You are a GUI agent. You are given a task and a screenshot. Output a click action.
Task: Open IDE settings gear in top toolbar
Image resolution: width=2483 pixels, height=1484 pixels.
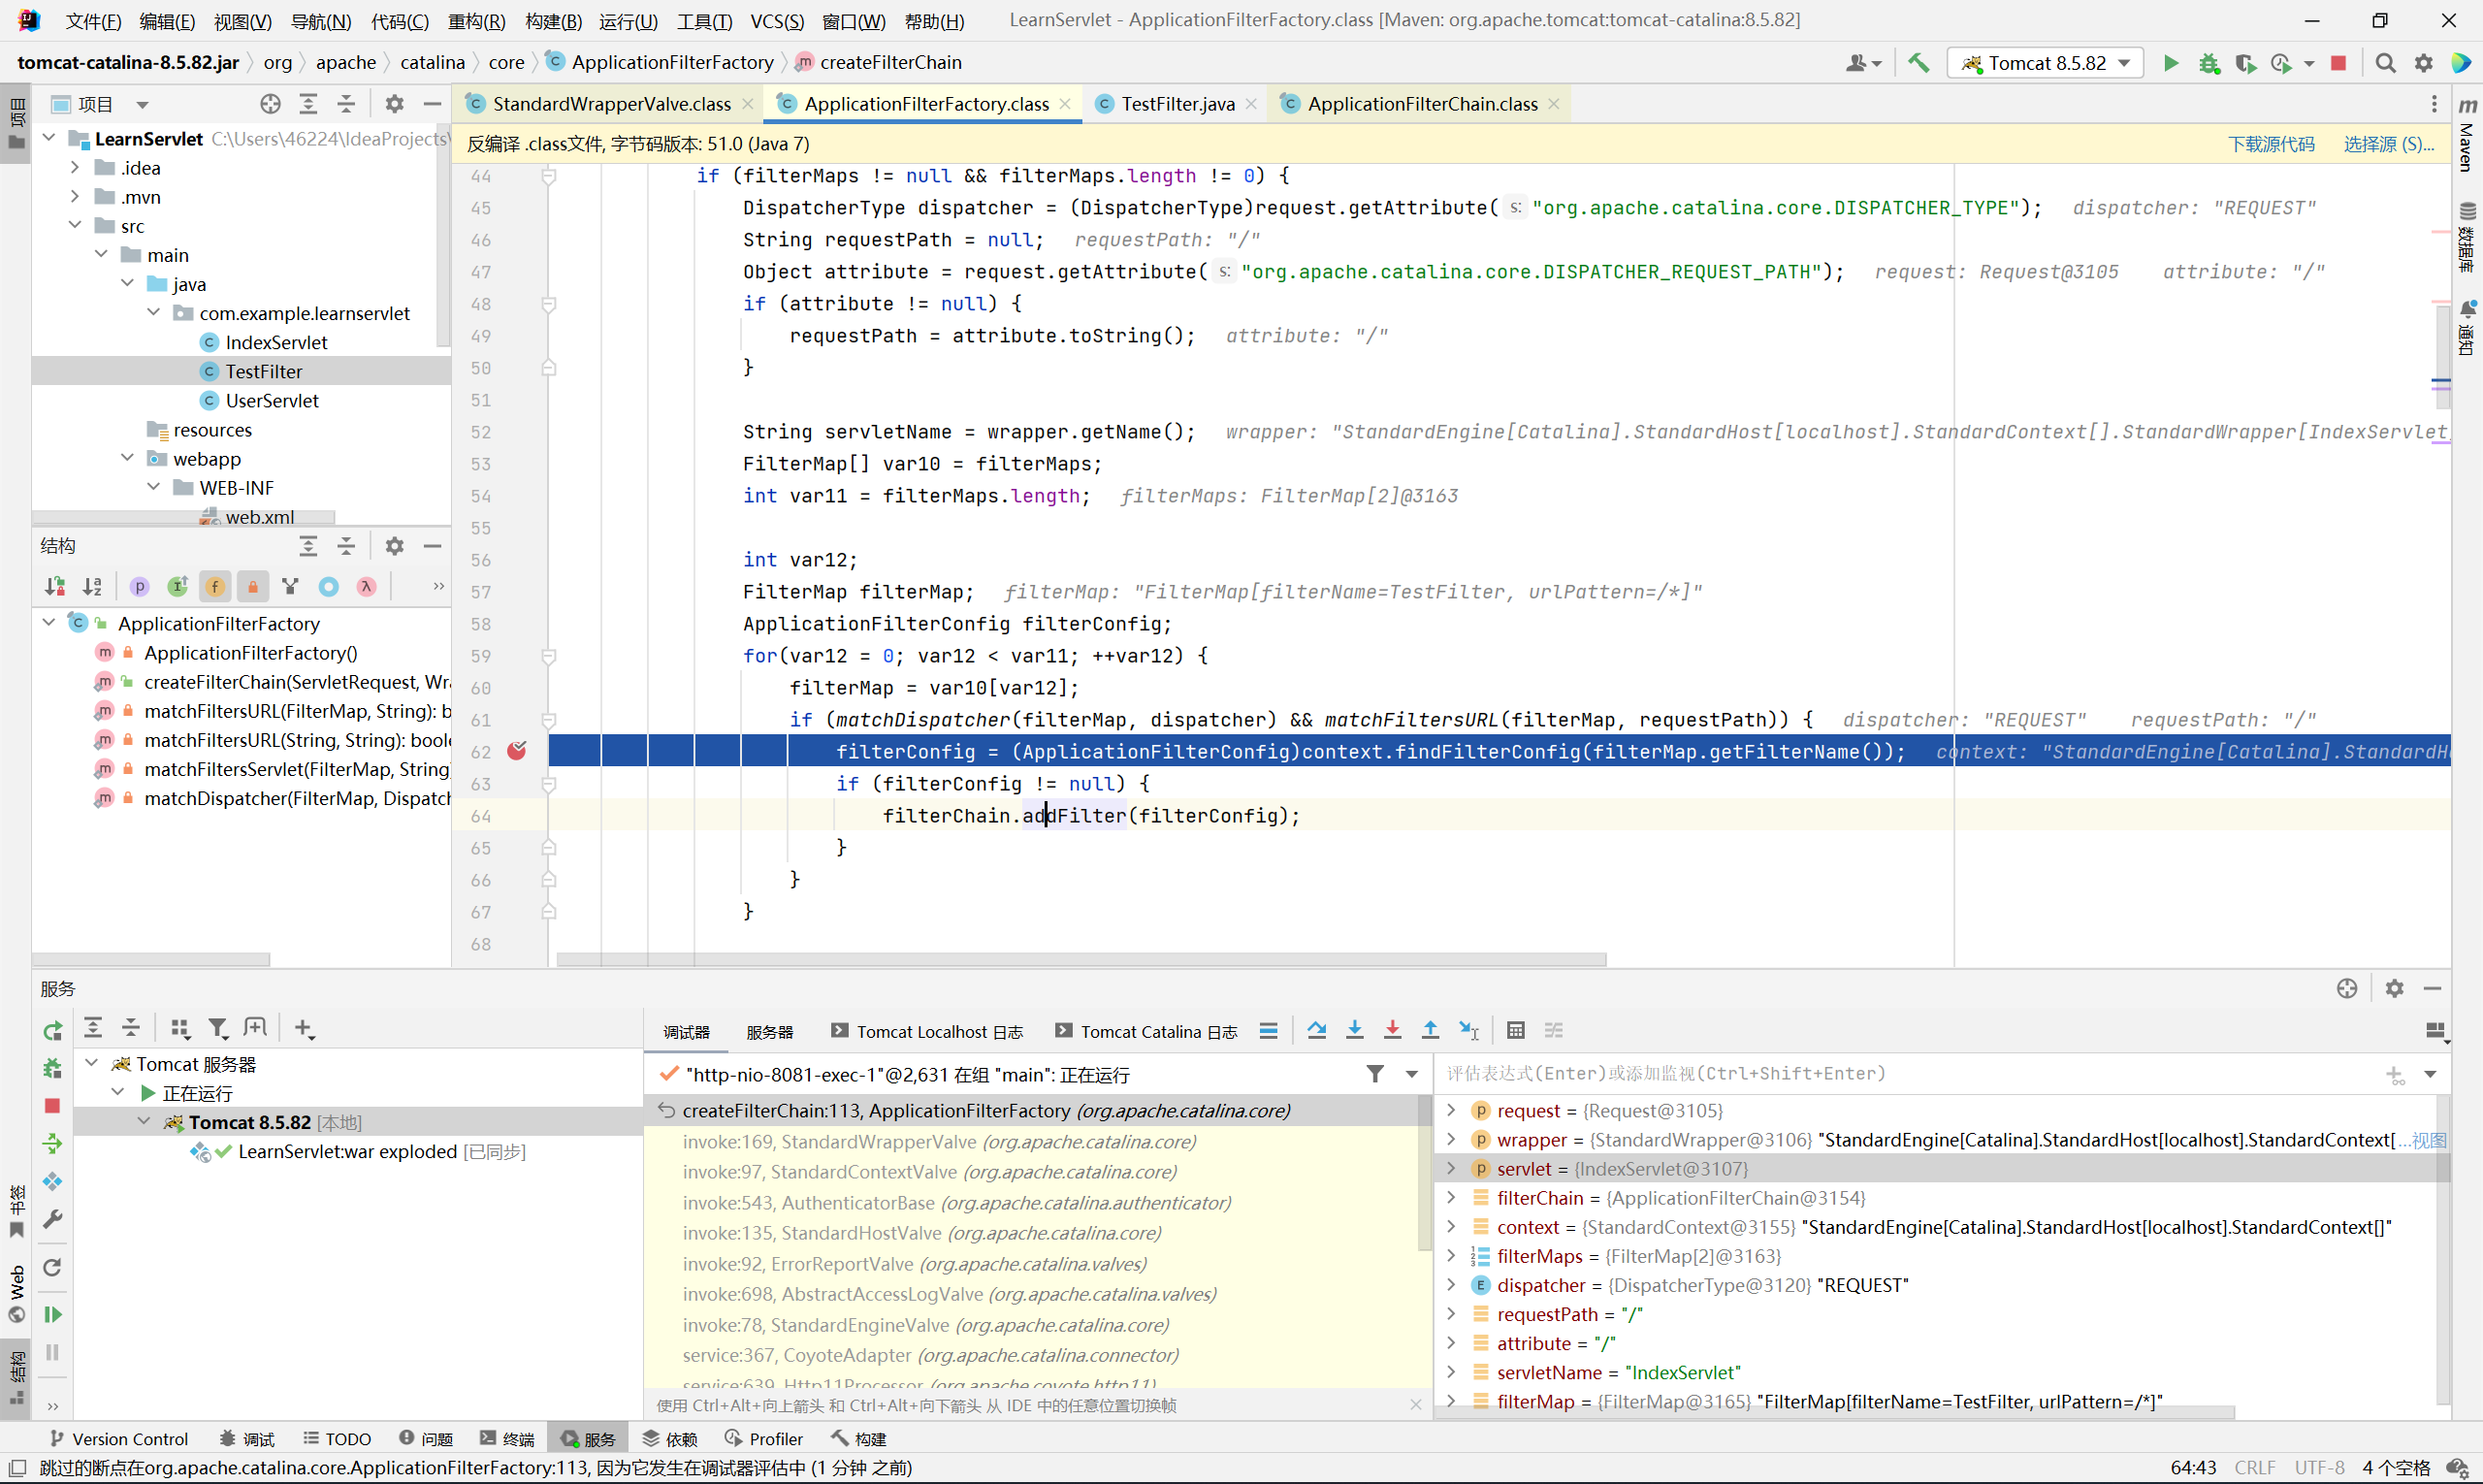[x=2424, y=63]
